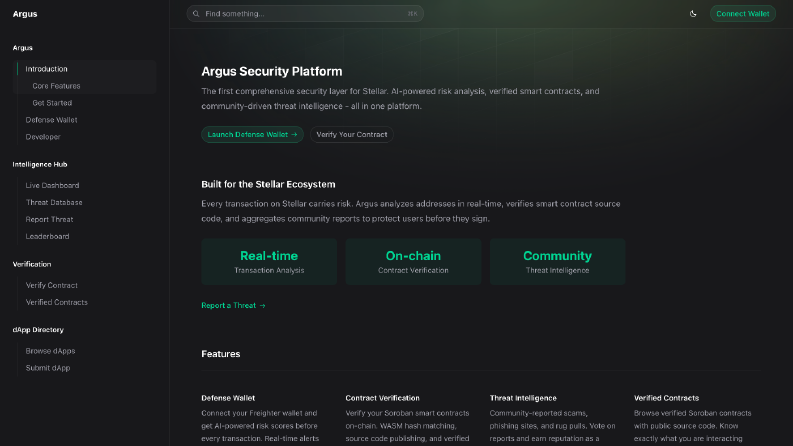
Task: Click the Threat Intelligence feature heading
Action: pos(523,398)
